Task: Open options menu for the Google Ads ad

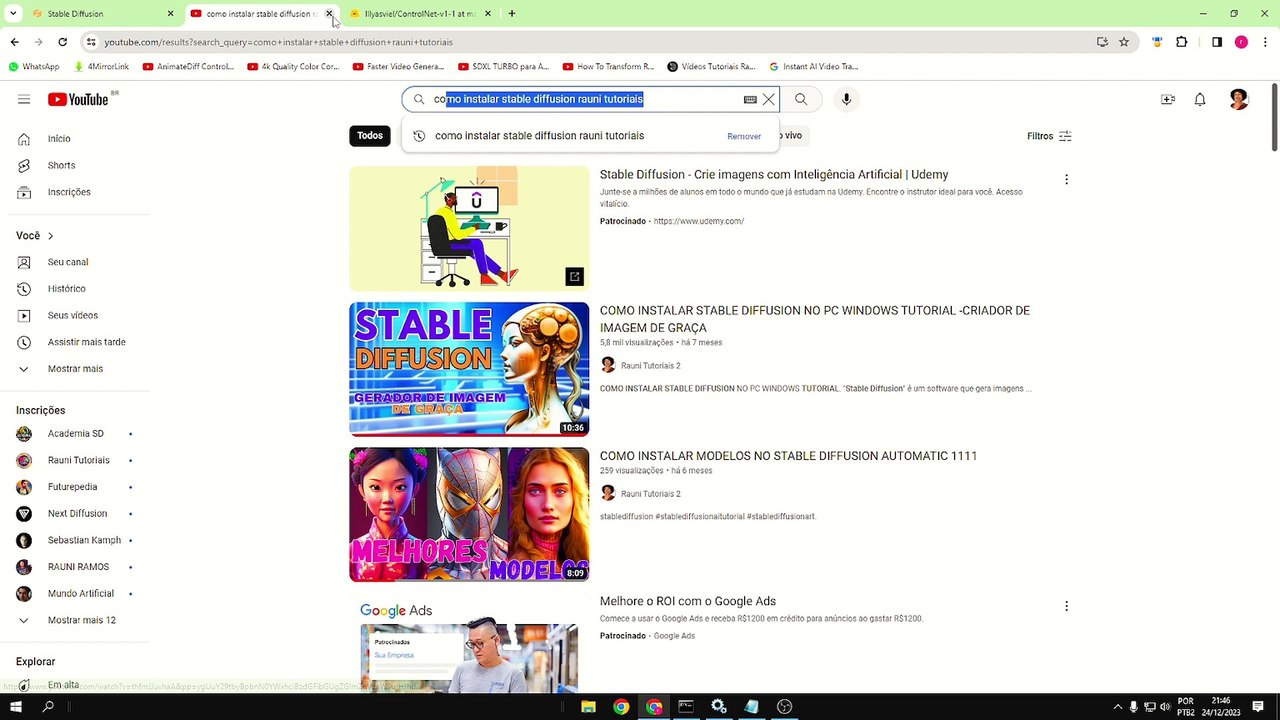Action: (x=1066, y=606)
